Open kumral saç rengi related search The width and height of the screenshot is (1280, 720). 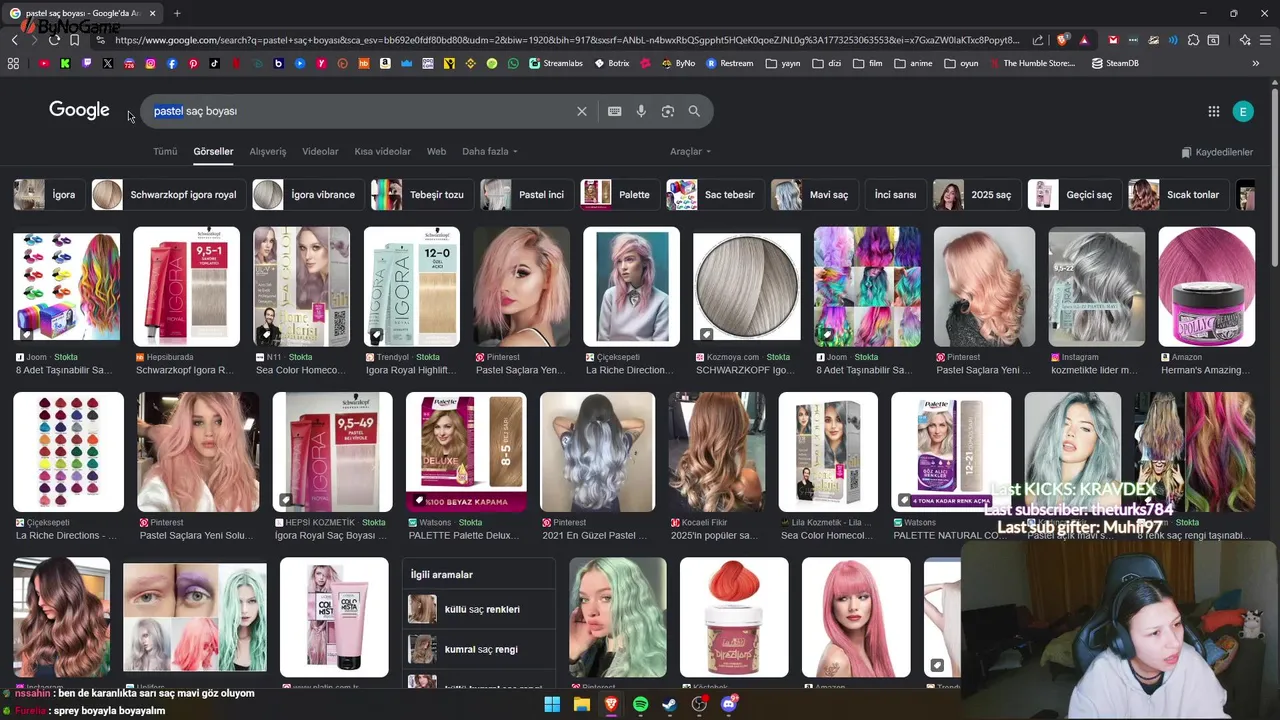tap(479, 649)
